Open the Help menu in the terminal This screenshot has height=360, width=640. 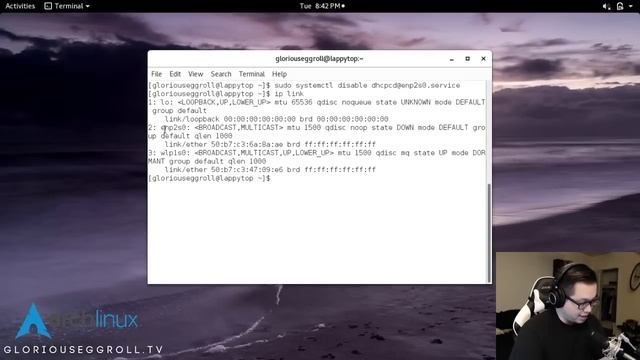click(280, 74)
